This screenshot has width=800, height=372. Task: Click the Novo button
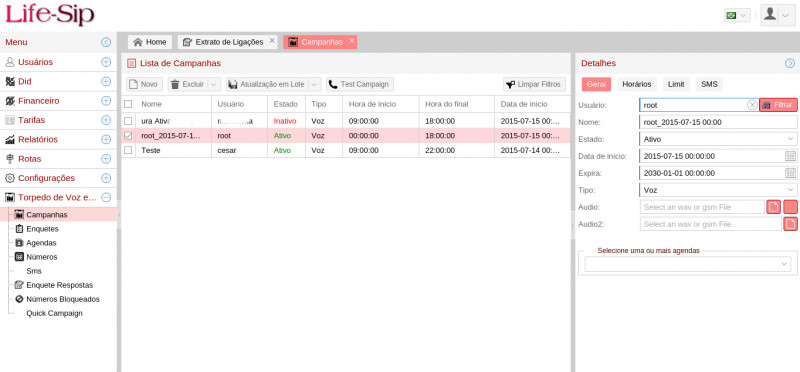tap(144, 84)
